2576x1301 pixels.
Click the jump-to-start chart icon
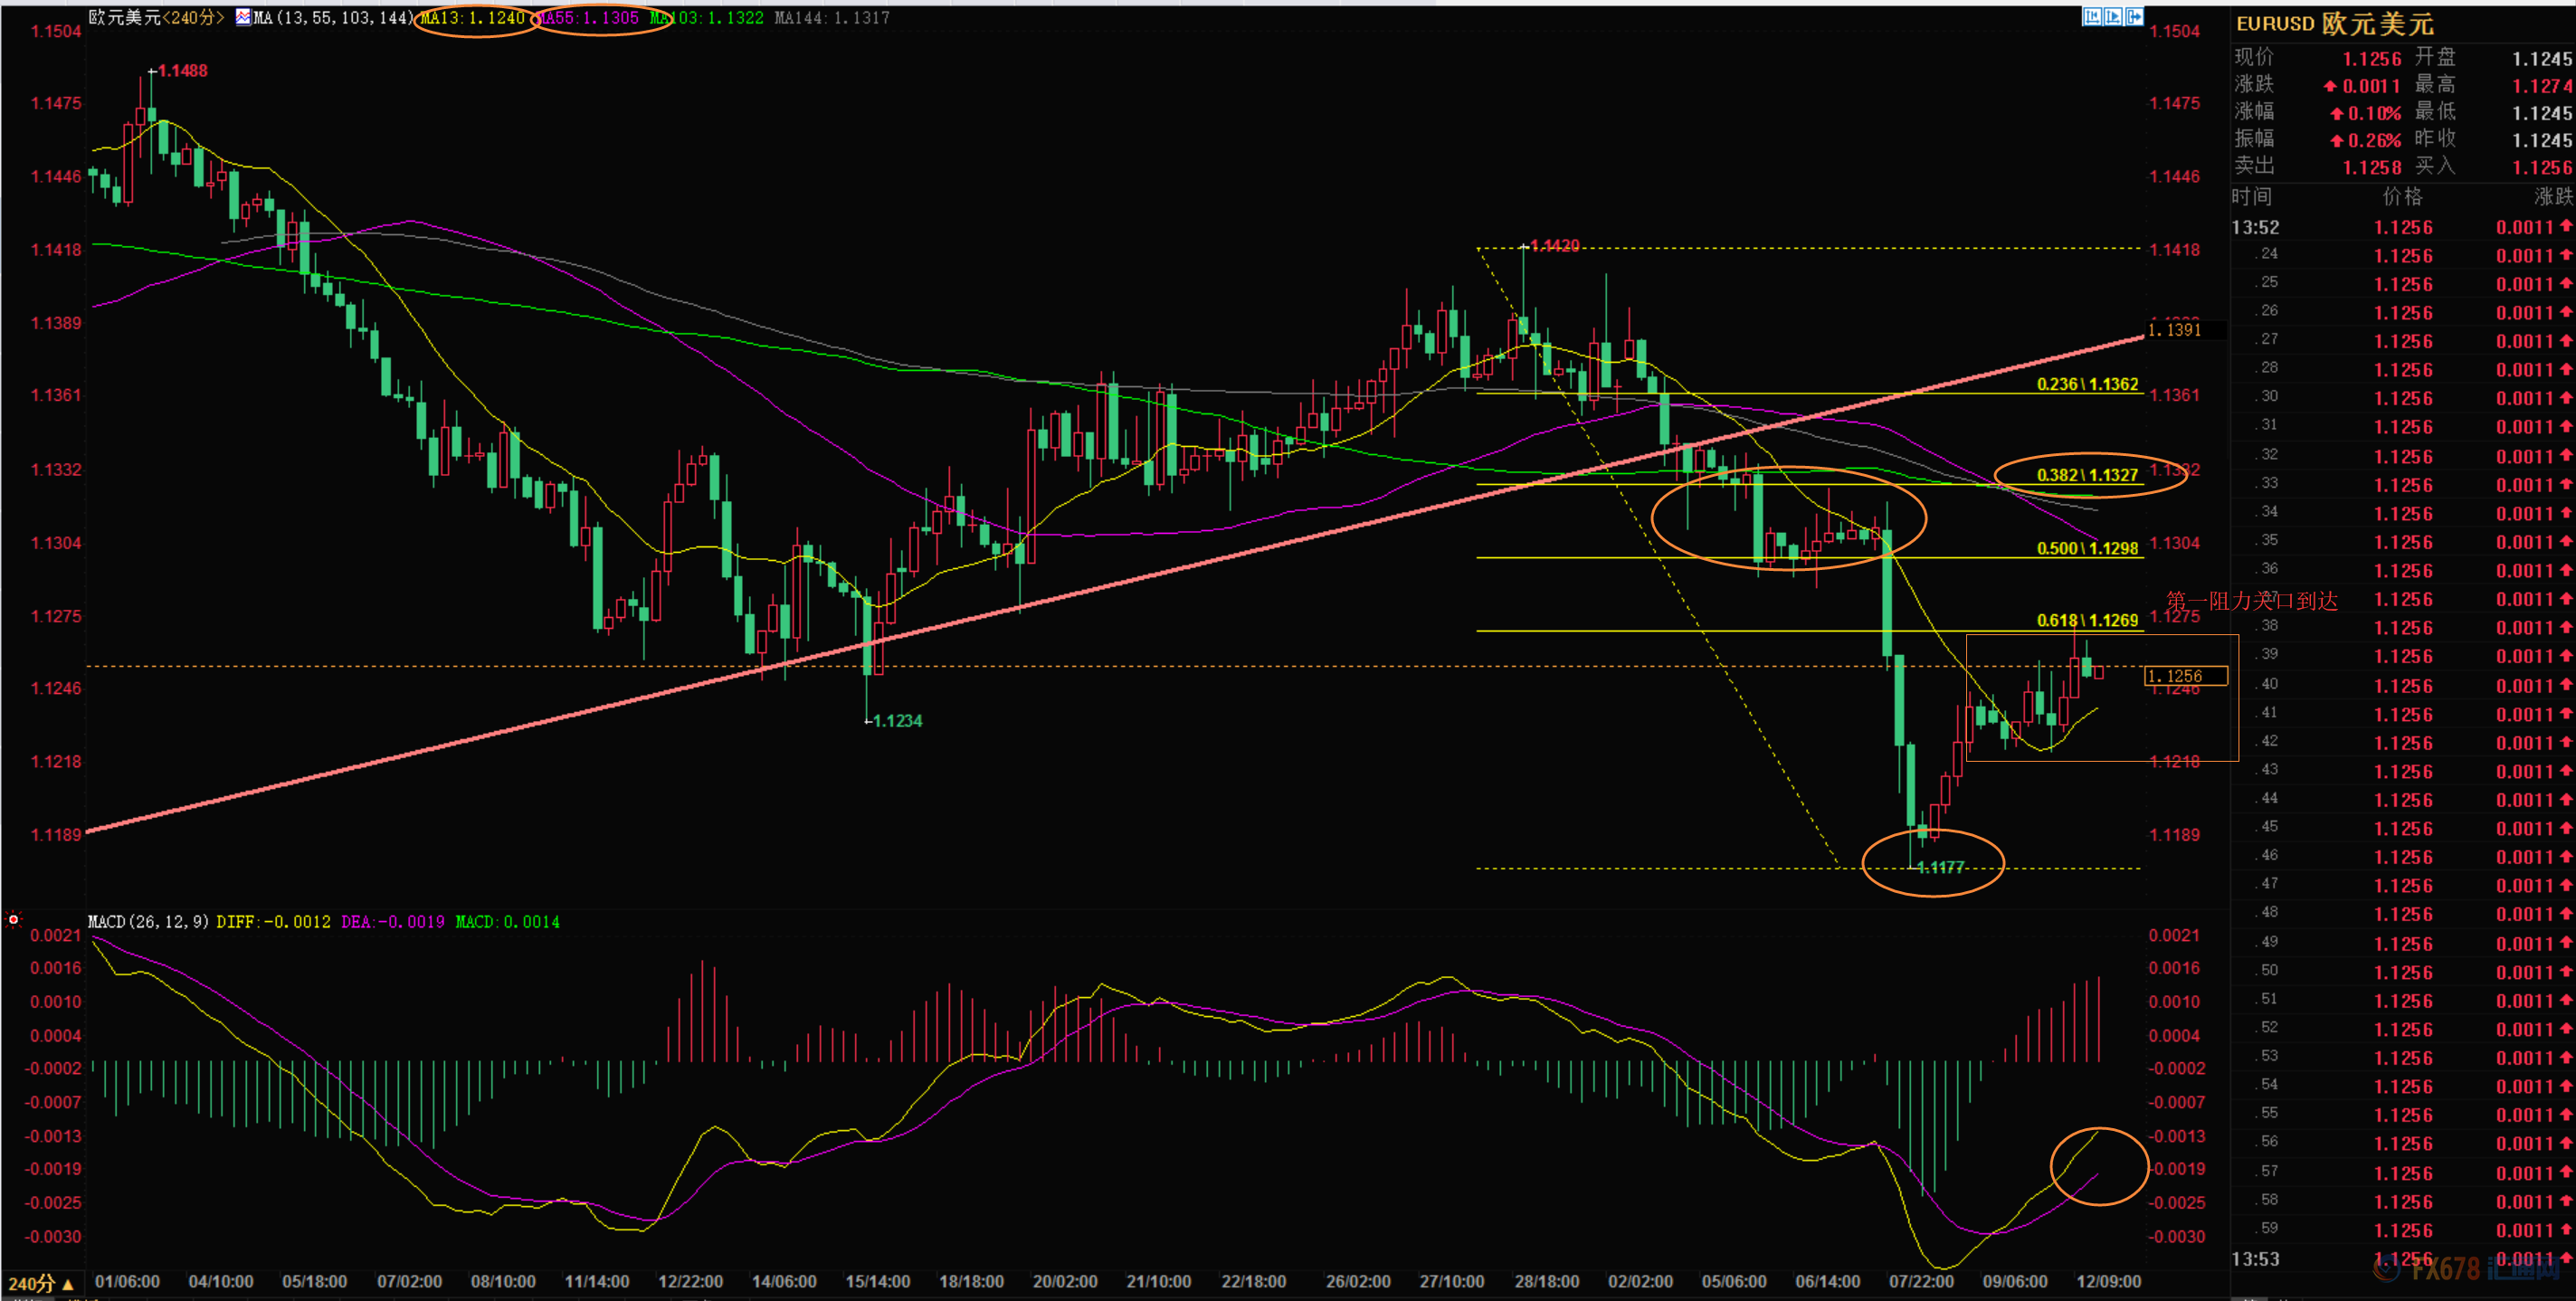coord(2092,16)
